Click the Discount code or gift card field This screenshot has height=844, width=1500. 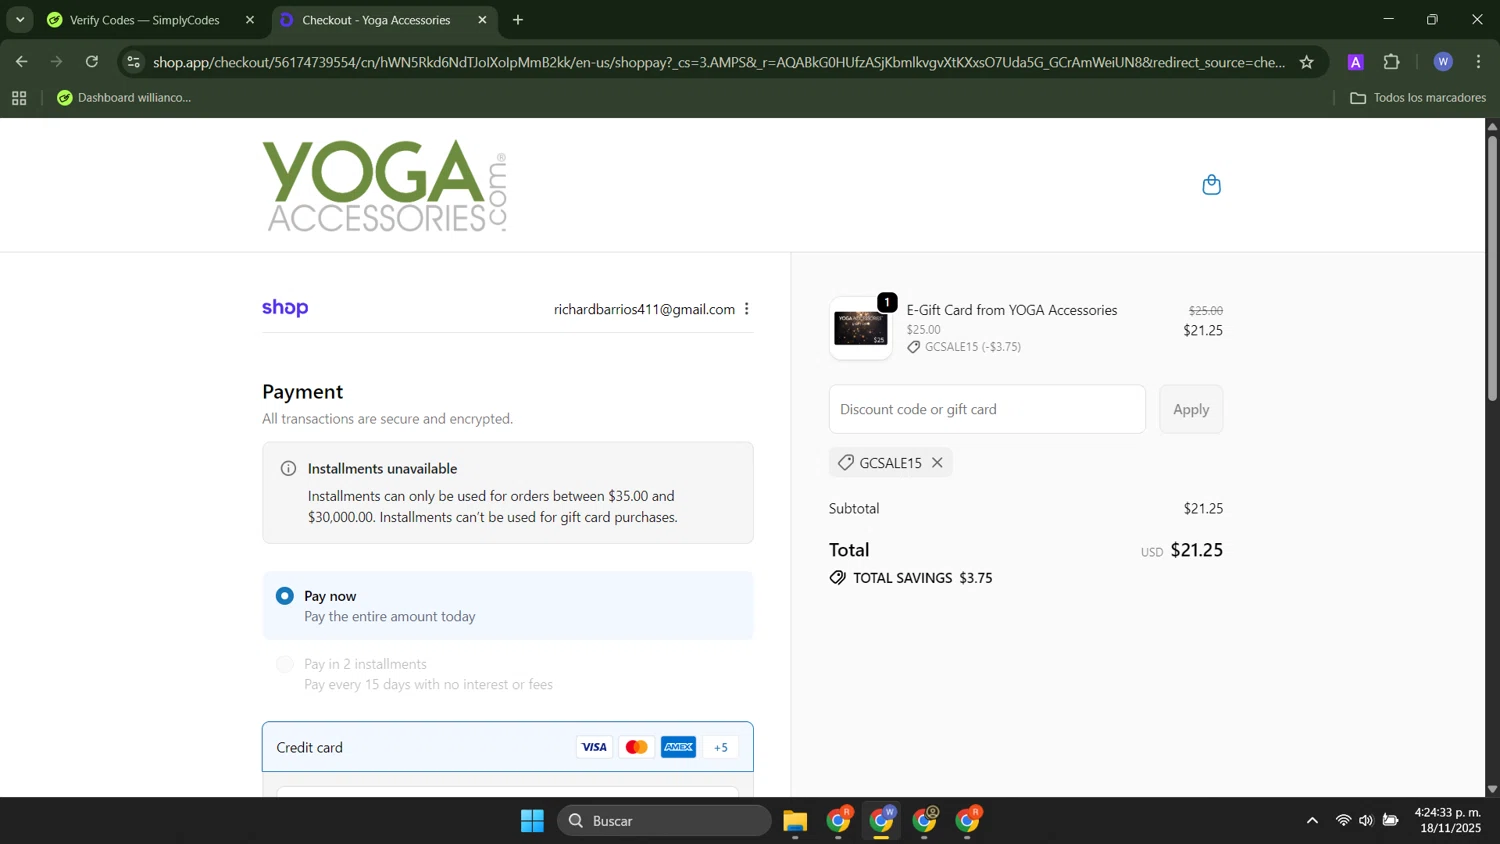click(x=987, y=409)
